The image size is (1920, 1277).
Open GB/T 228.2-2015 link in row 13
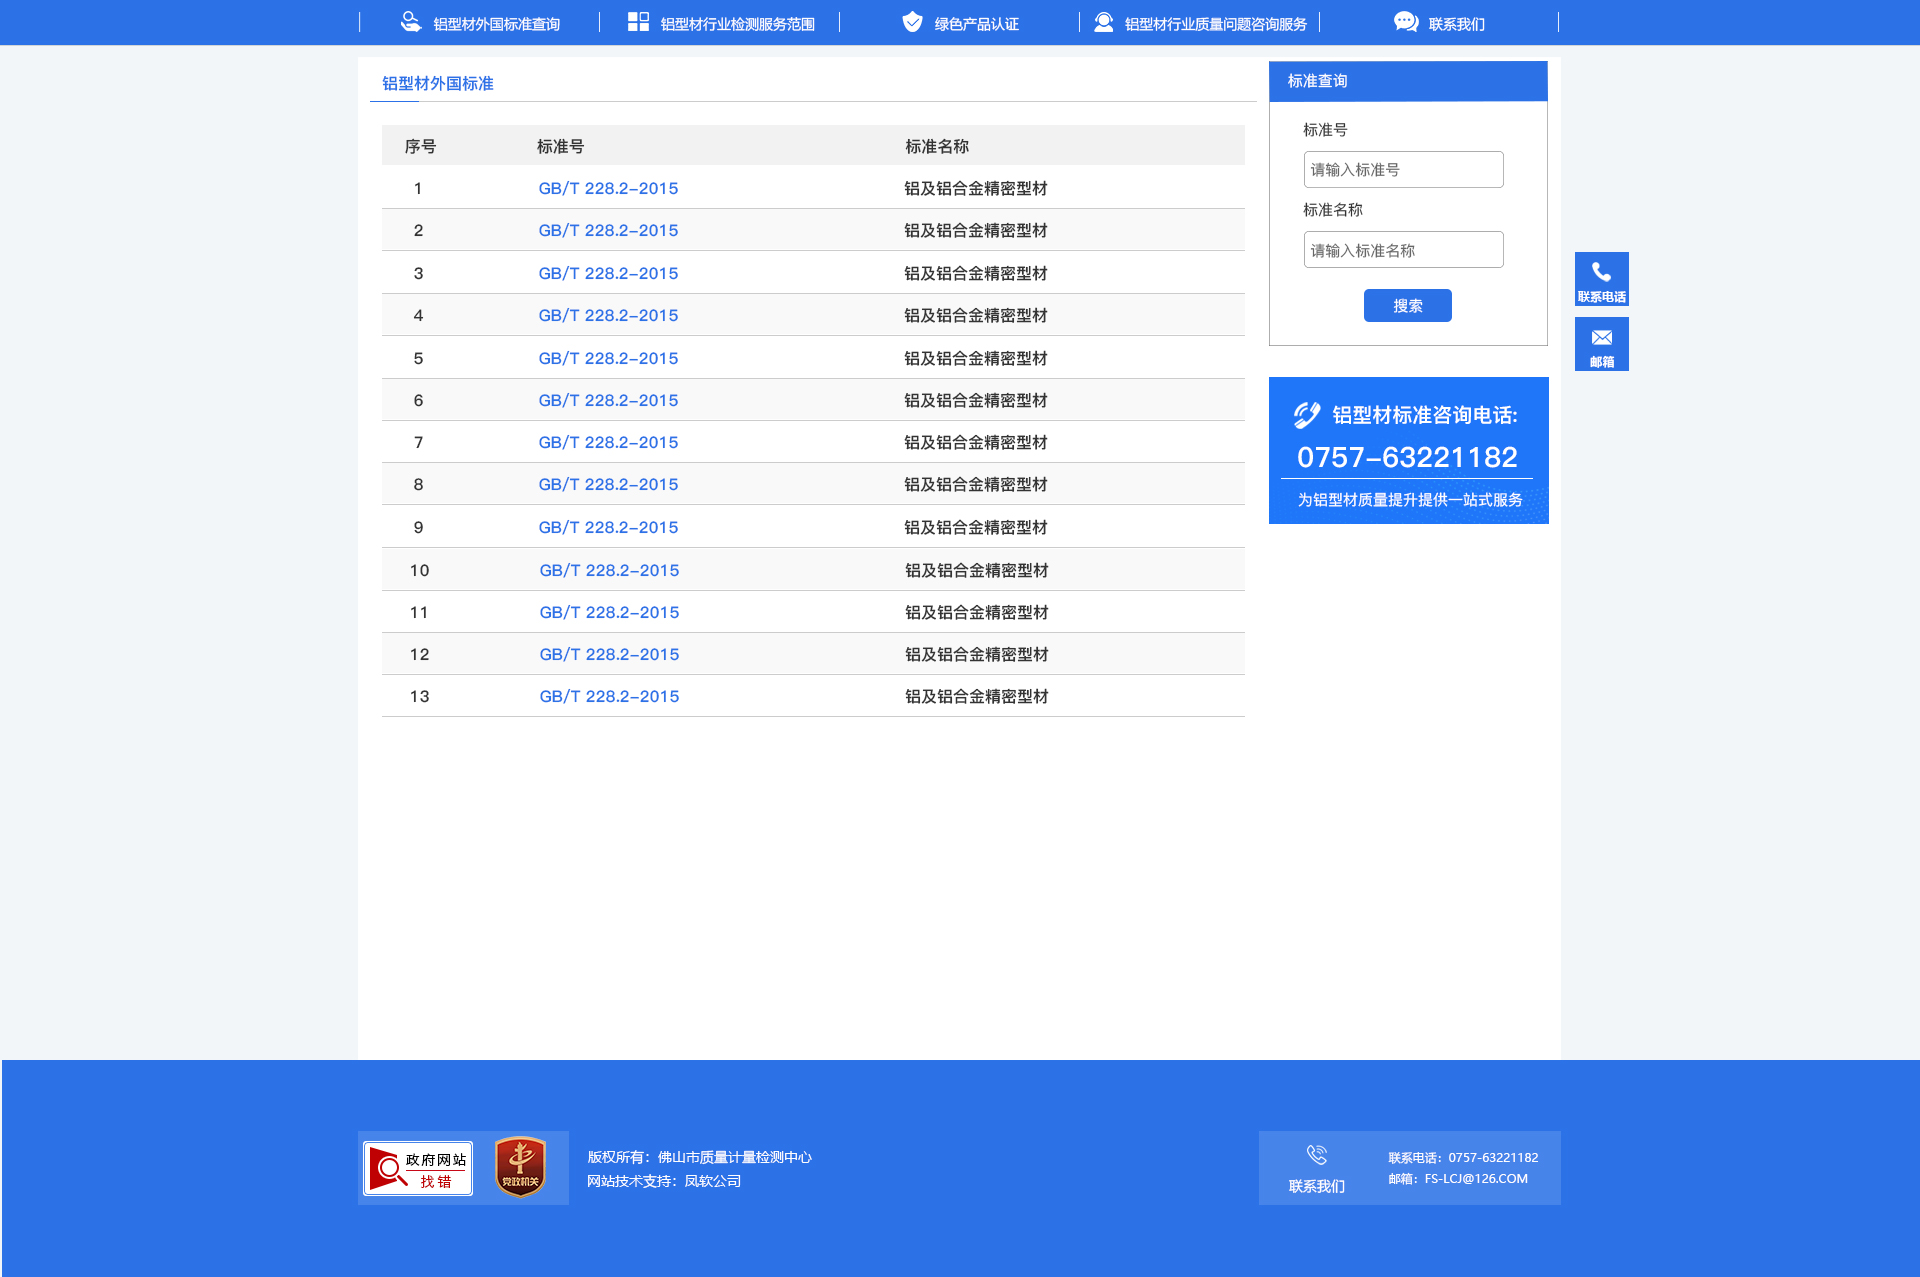609,696
